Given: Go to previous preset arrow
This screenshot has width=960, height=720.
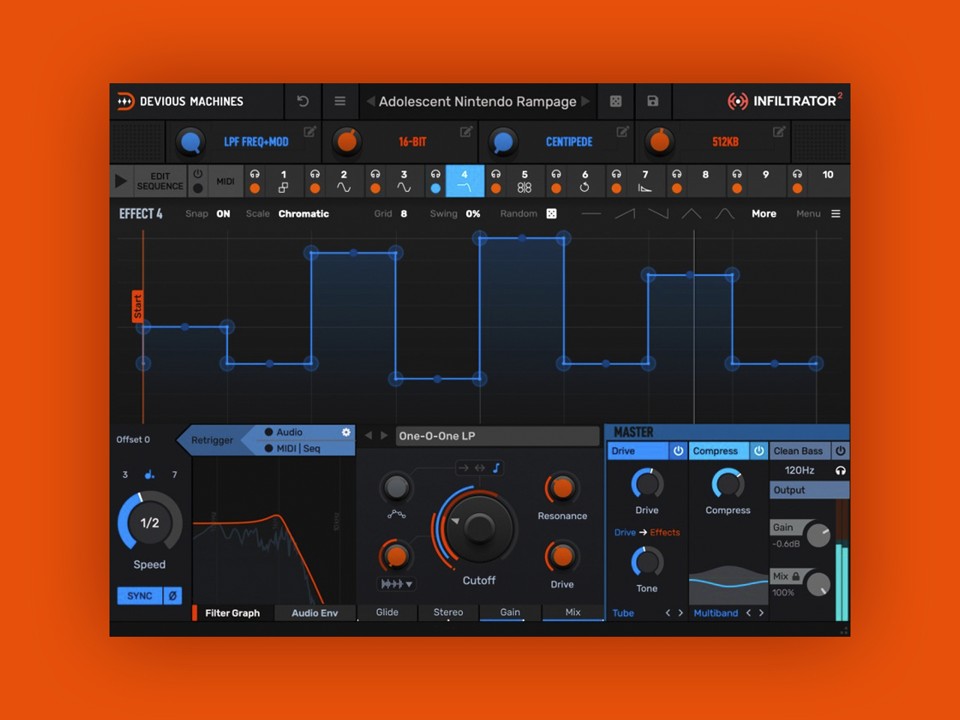Looking at the screenshot, I should [x=370, y=101].
